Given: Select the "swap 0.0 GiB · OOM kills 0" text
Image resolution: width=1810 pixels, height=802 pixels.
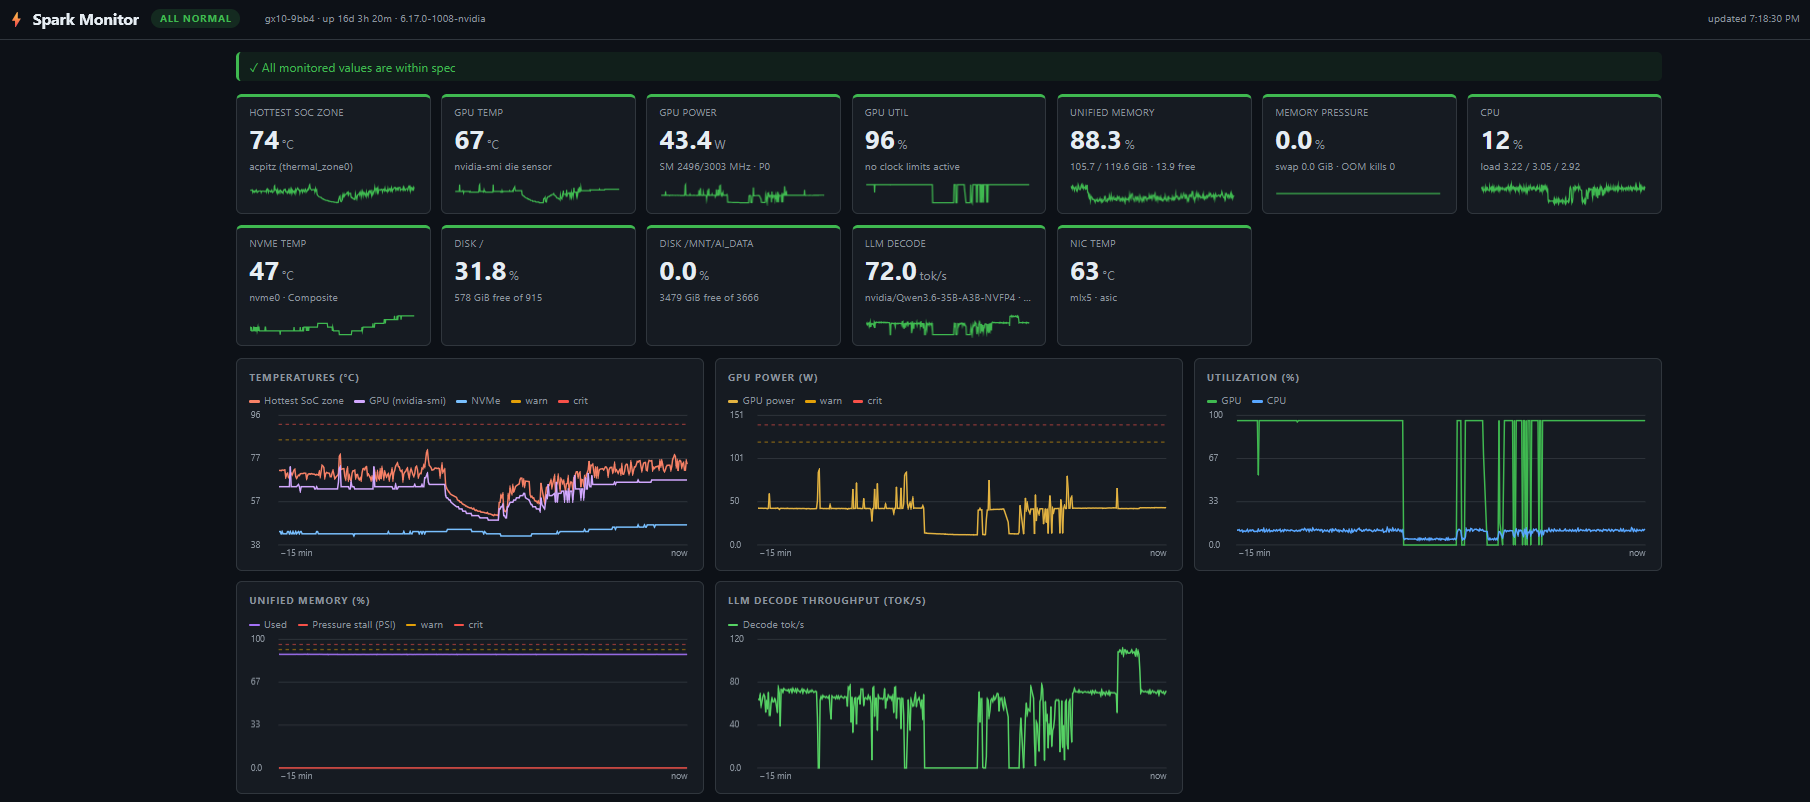Looking at the screenshot, I should coord(1335,167).
